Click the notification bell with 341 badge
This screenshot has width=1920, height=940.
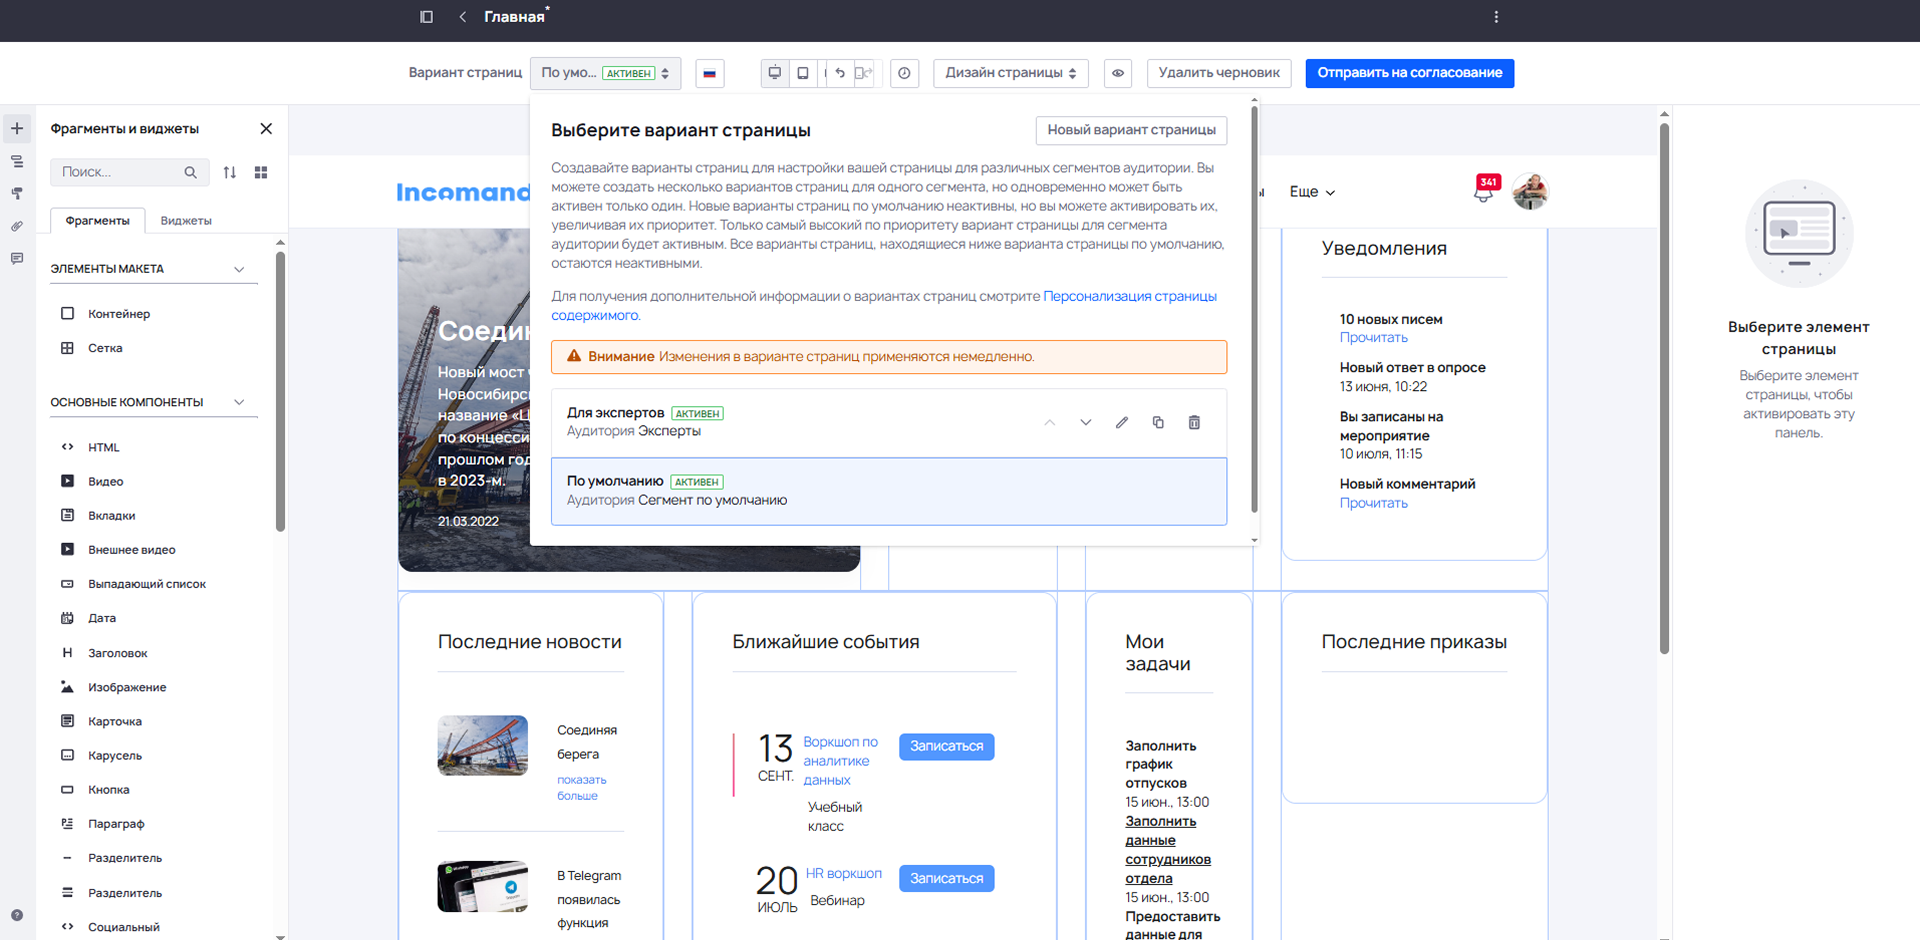1484,191
